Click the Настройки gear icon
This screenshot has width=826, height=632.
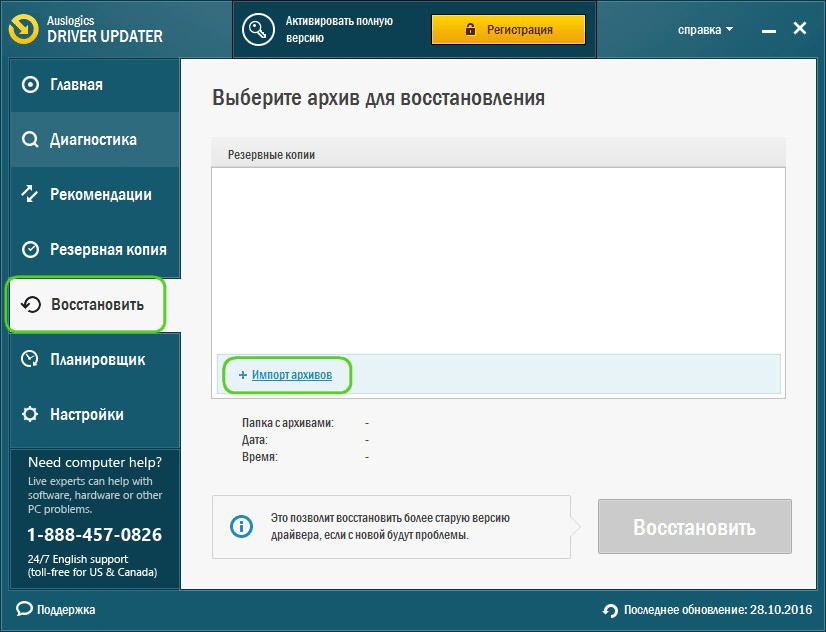point(30,414)
